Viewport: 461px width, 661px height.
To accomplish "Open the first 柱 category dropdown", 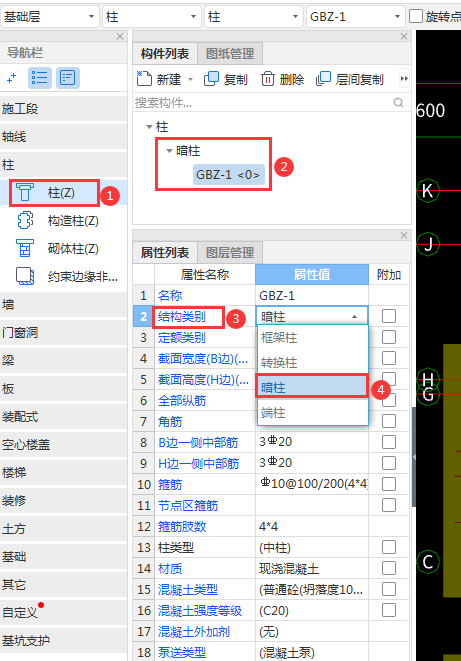I will coord(151,16).
